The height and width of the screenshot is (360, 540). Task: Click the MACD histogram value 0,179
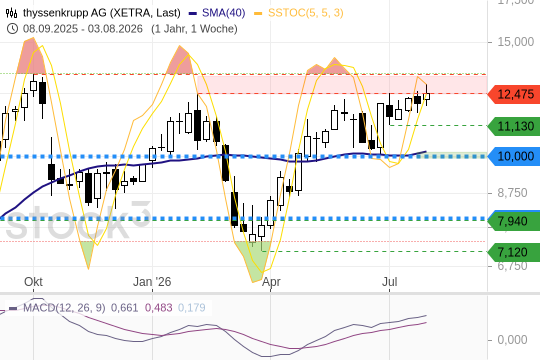pyautogui.click(x=191, y=307)
